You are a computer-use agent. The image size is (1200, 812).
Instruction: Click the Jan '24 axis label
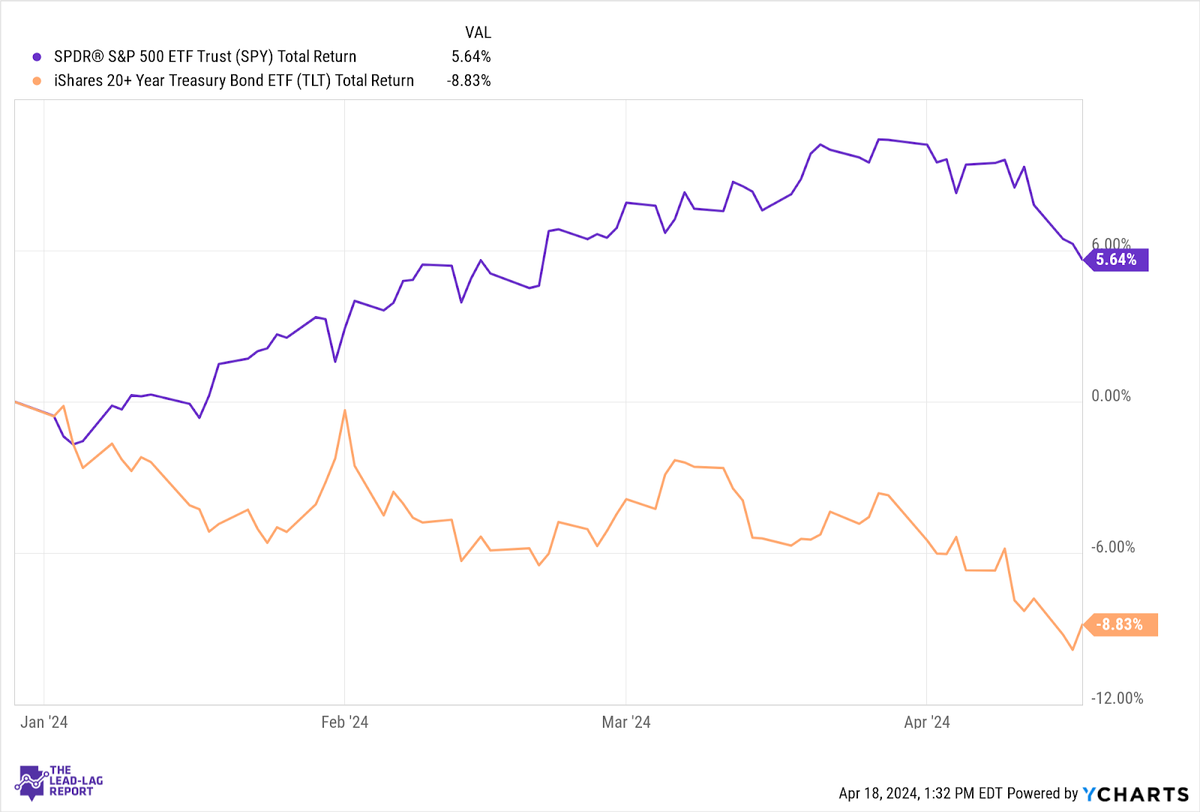[x=45, y=721]
